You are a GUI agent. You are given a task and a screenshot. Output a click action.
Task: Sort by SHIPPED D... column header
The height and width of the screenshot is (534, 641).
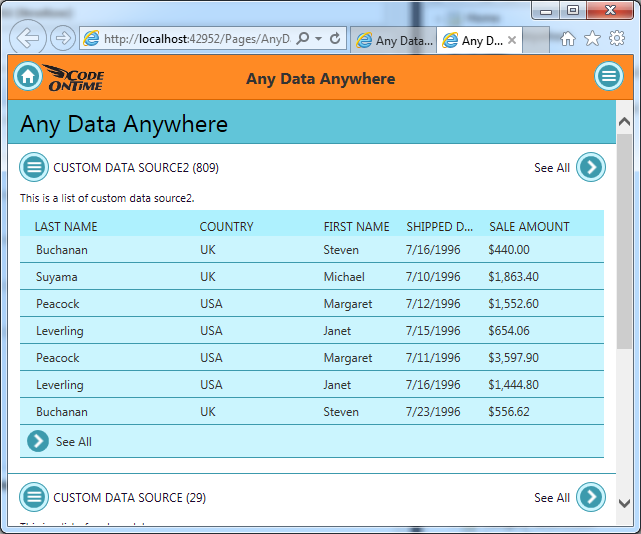click(439, 227)
